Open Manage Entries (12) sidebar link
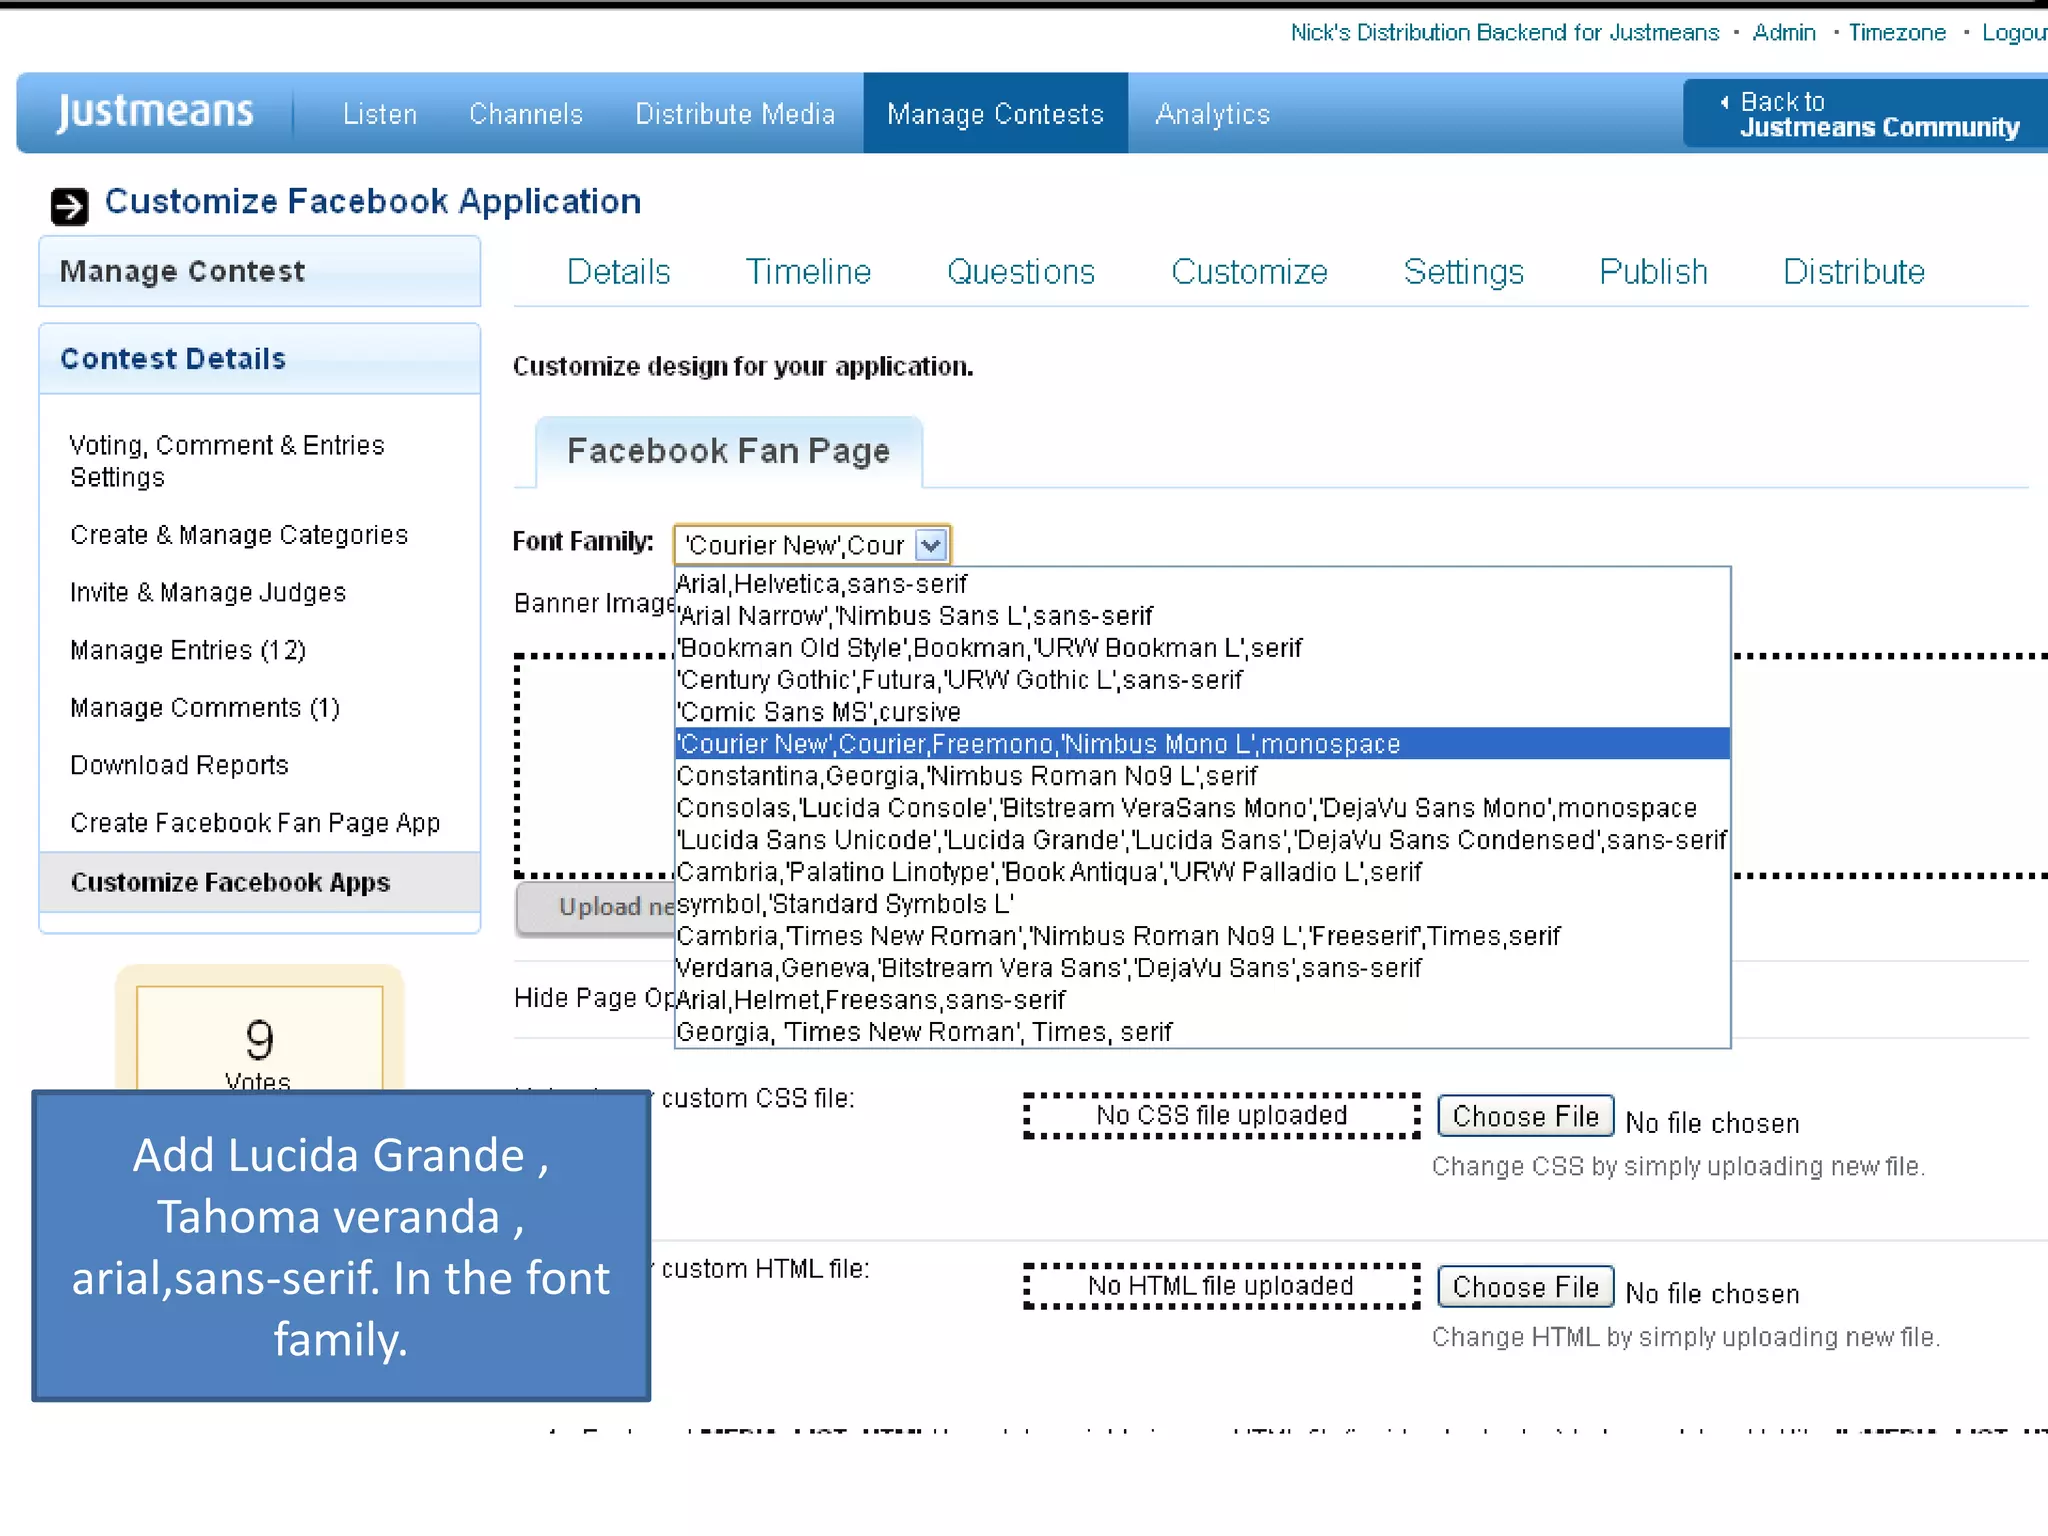 tap(188, 651)
